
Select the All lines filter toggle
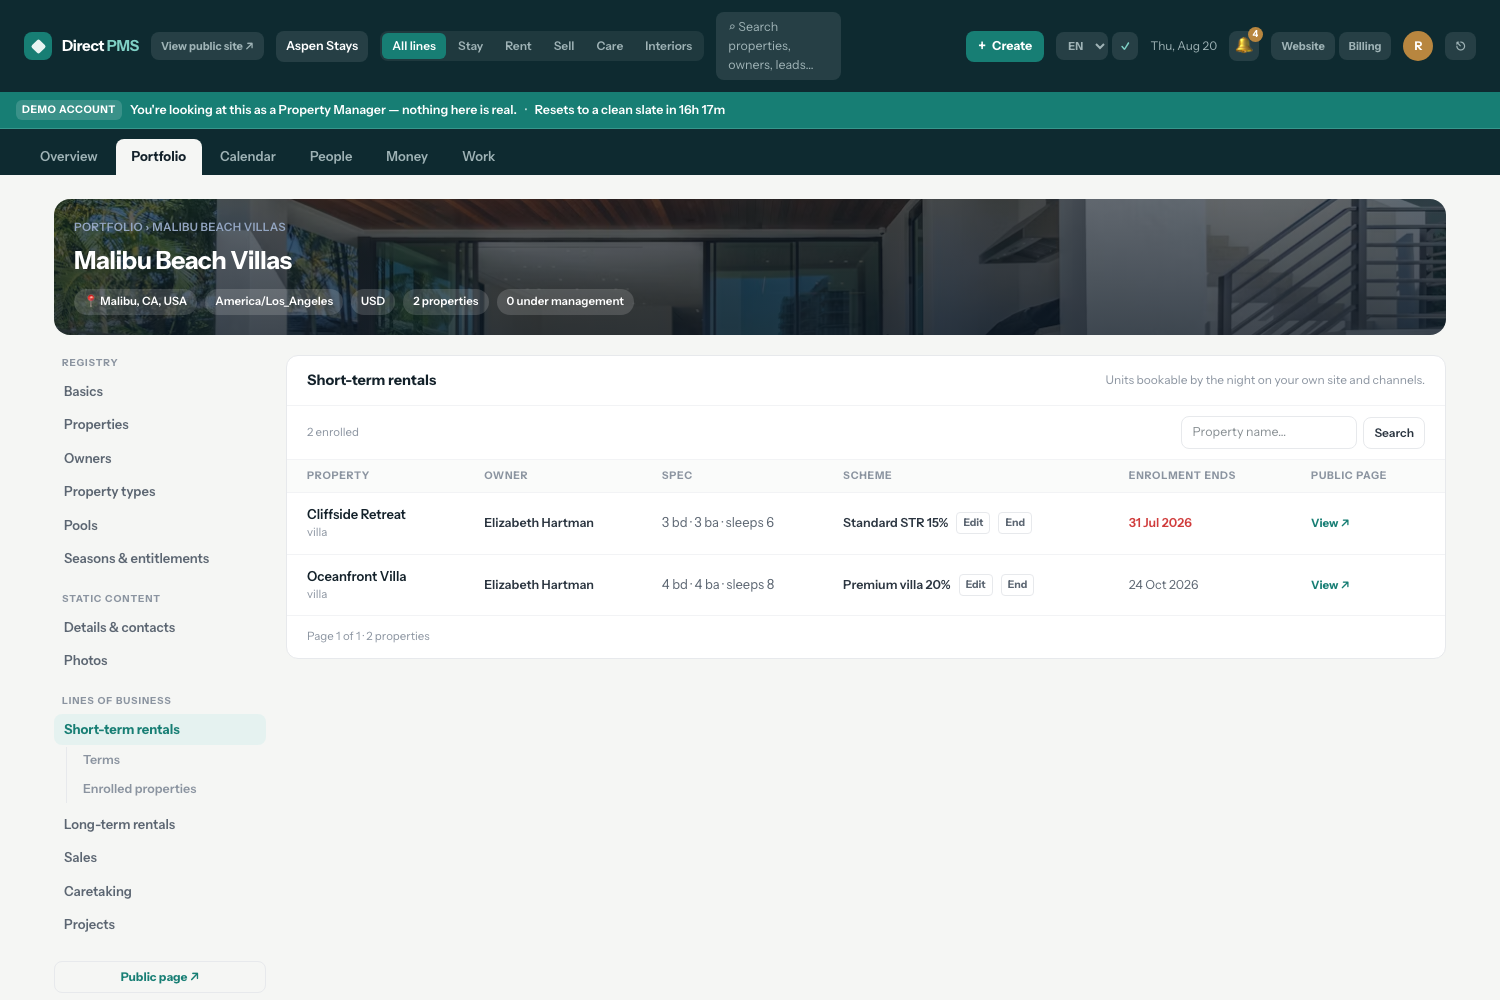click(x=414, y=46)
